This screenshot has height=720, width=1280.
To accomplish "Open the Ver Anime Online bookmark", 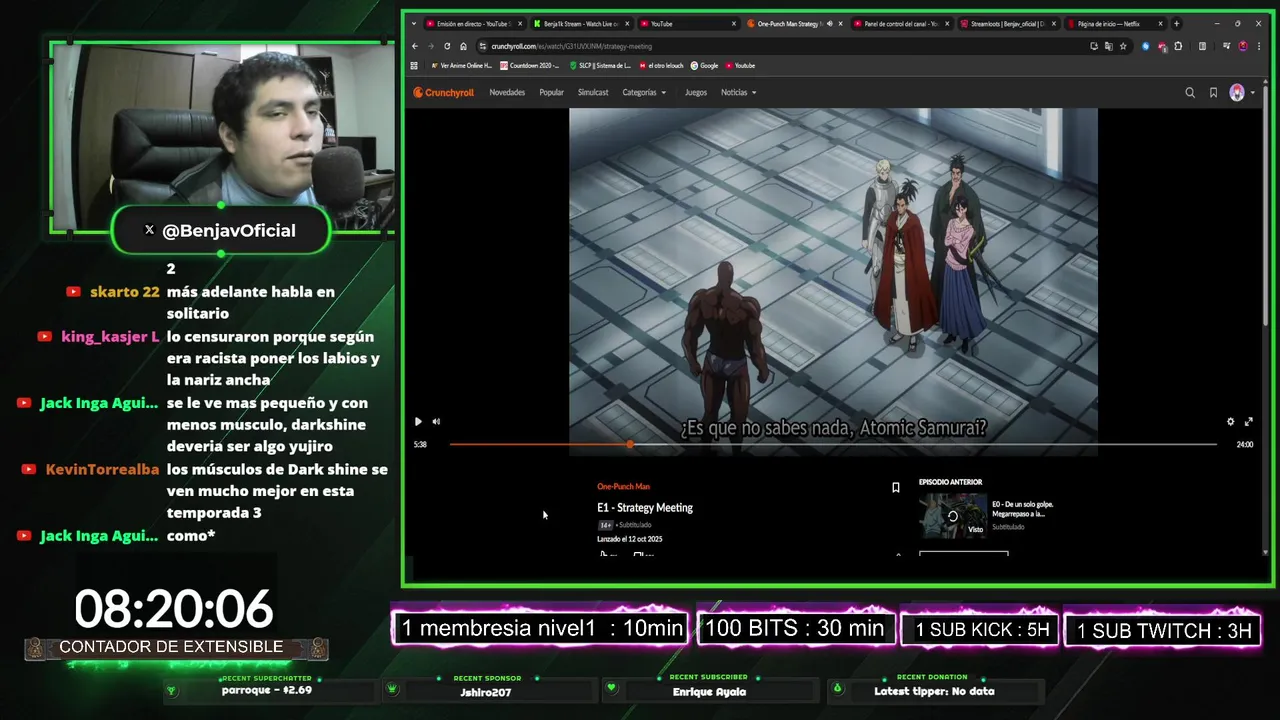I will coord(462,65).
